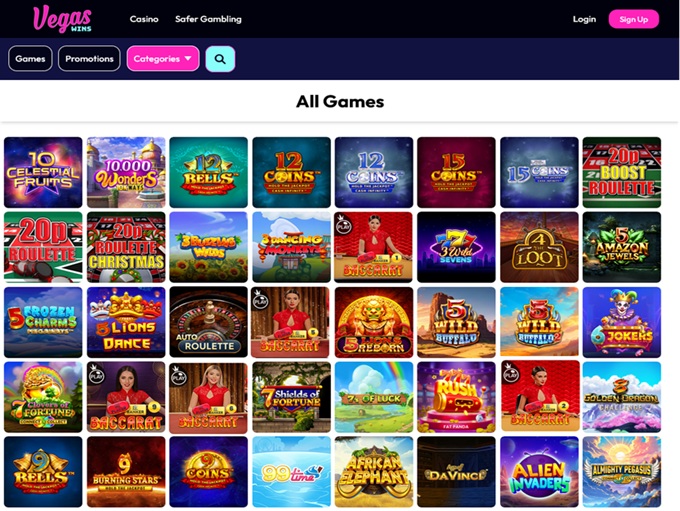Open the Auto Roulette game tile
Screen dimensions: 680x511
(209, 322)
